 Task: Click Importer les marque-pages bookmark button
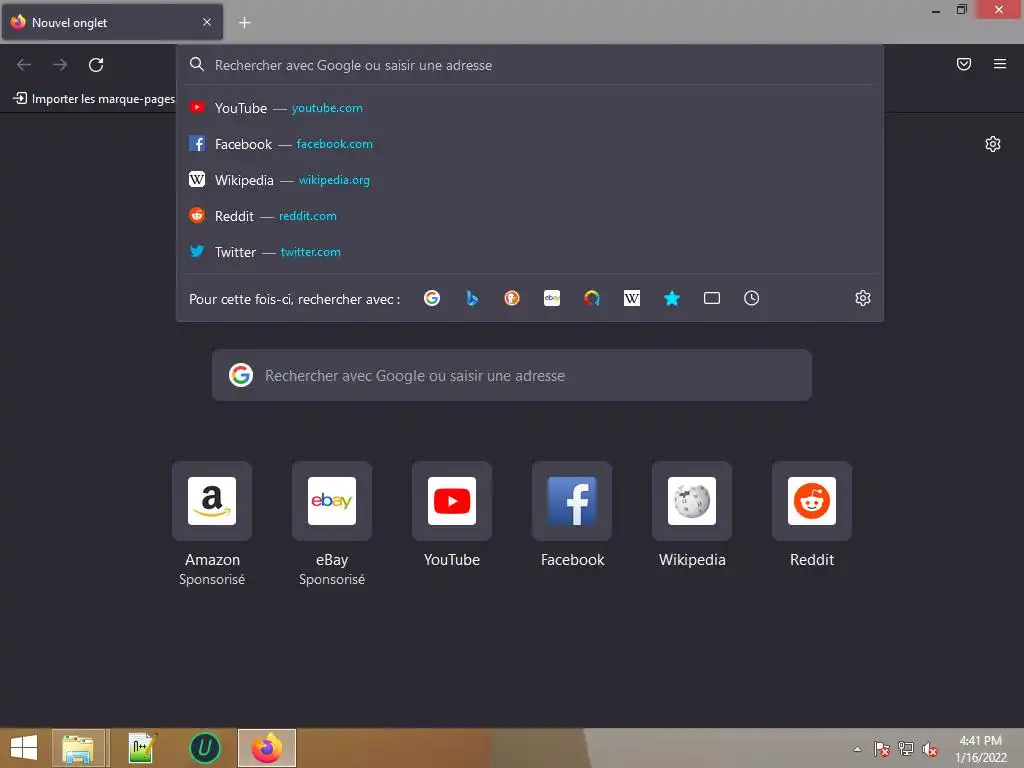pos(94,99)
